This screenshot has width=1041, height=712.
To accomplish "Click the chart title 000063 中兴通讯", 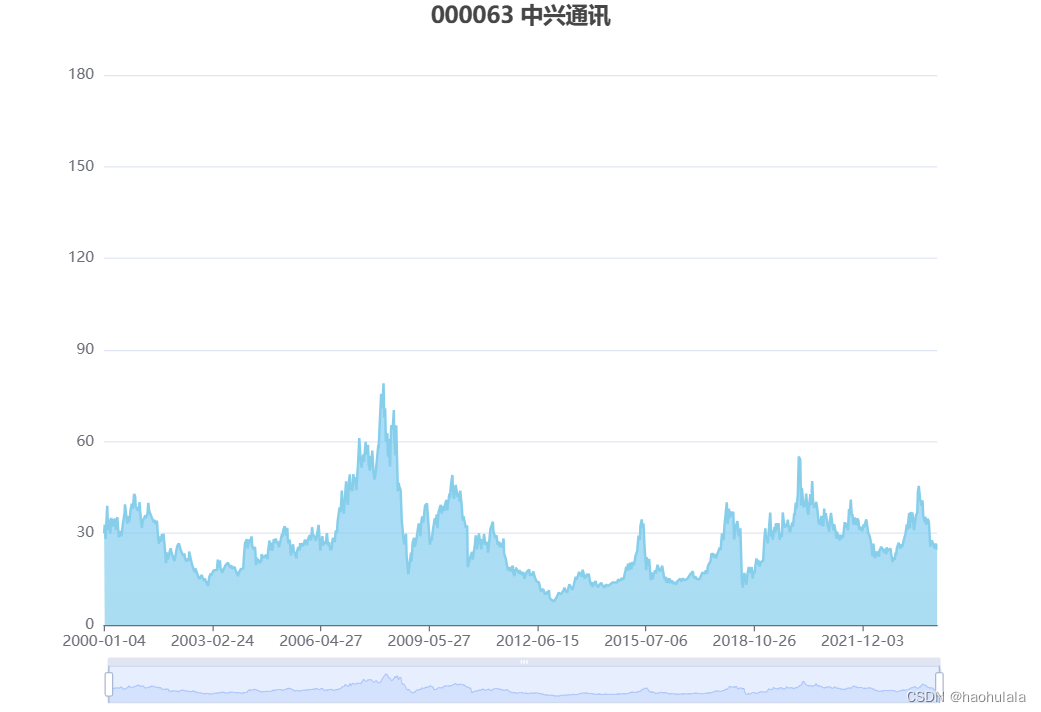I will 520,15.
